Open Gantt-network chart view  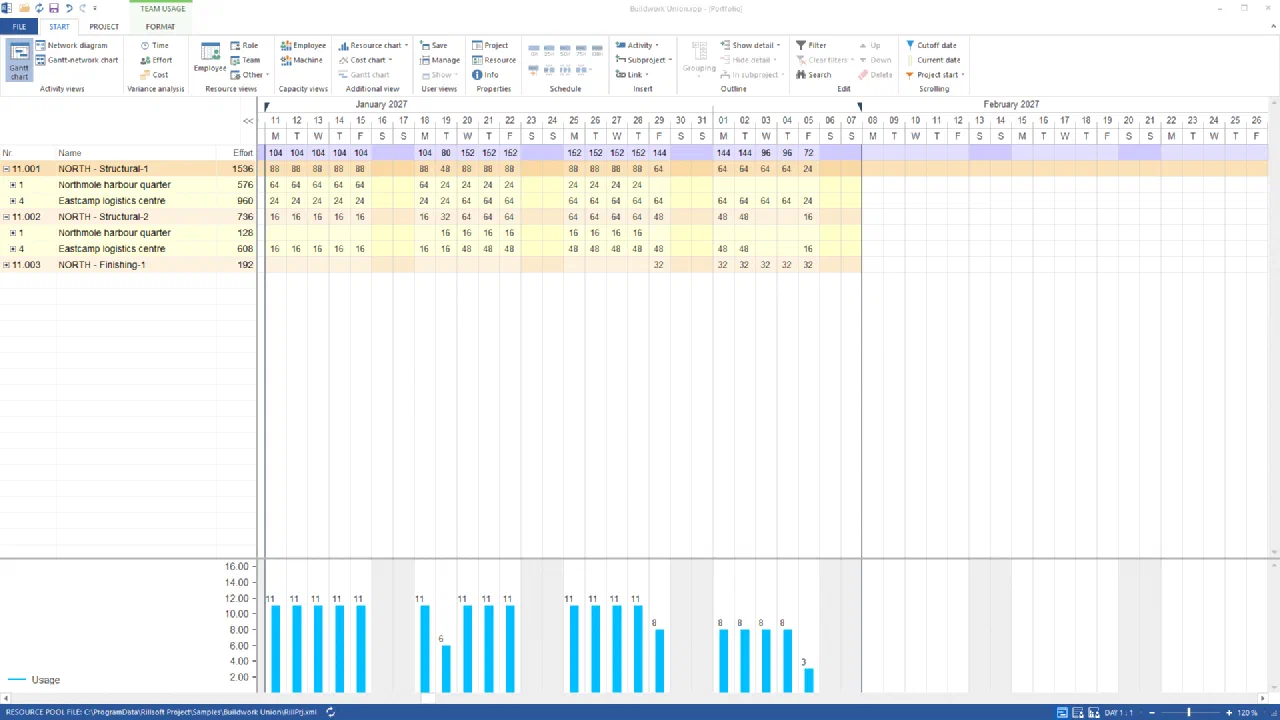76,60
